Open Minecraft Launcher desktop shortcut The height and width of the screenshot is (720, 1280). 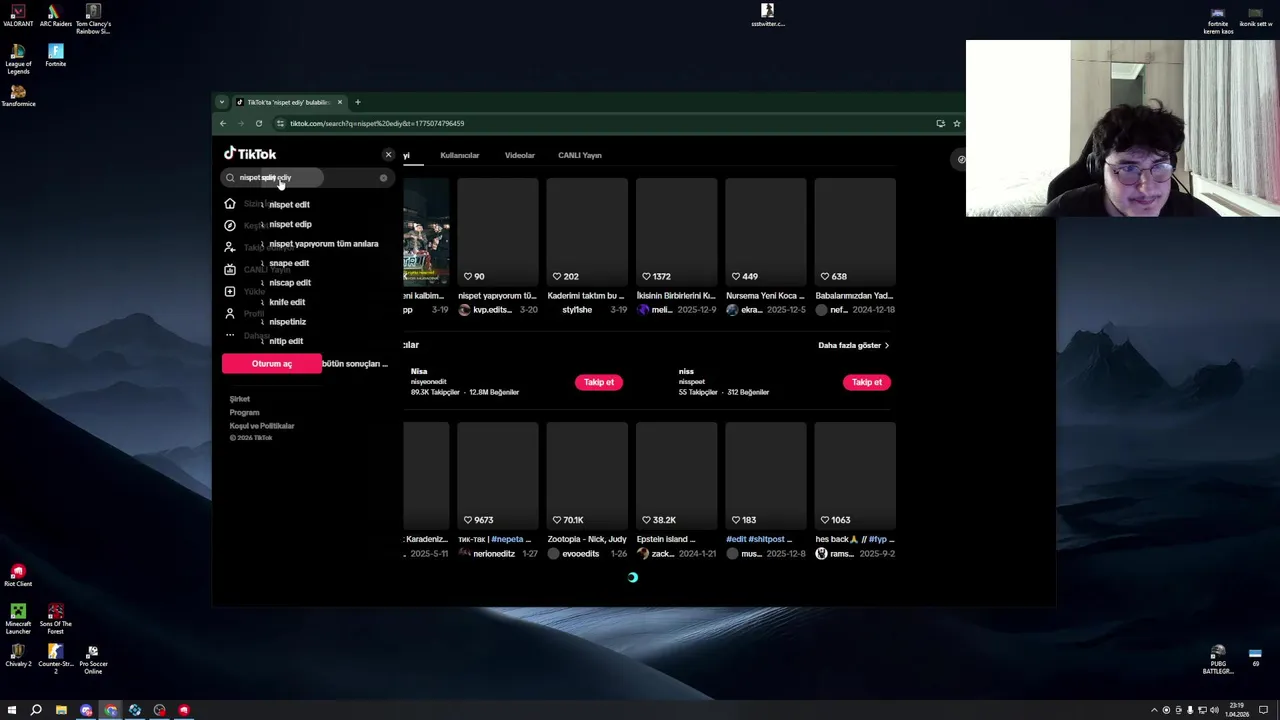[18, 619]
